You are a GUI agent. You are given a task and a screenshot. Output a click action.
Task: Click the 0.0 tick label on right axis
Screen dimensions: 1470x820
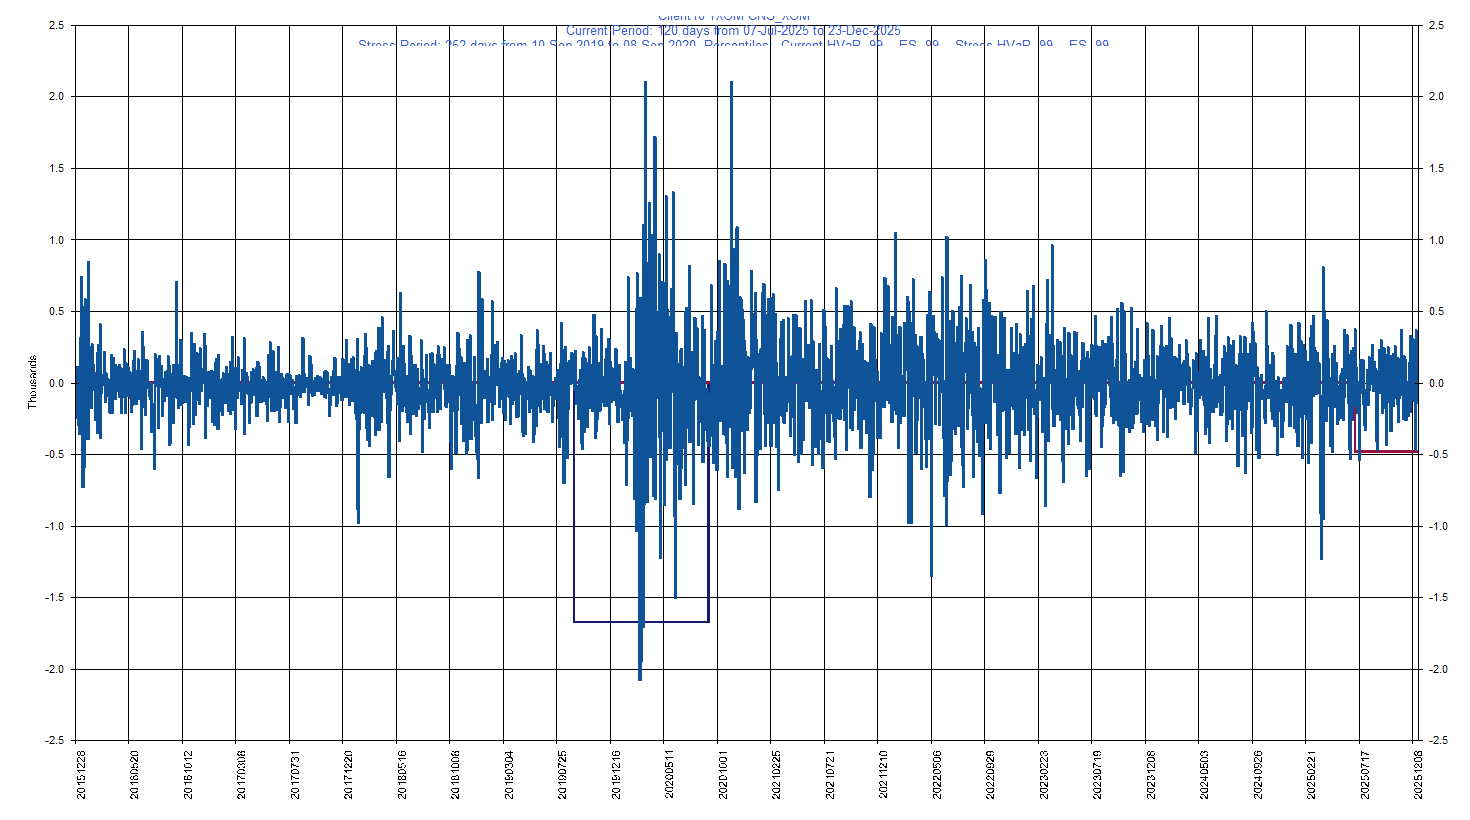(1436, 383)
